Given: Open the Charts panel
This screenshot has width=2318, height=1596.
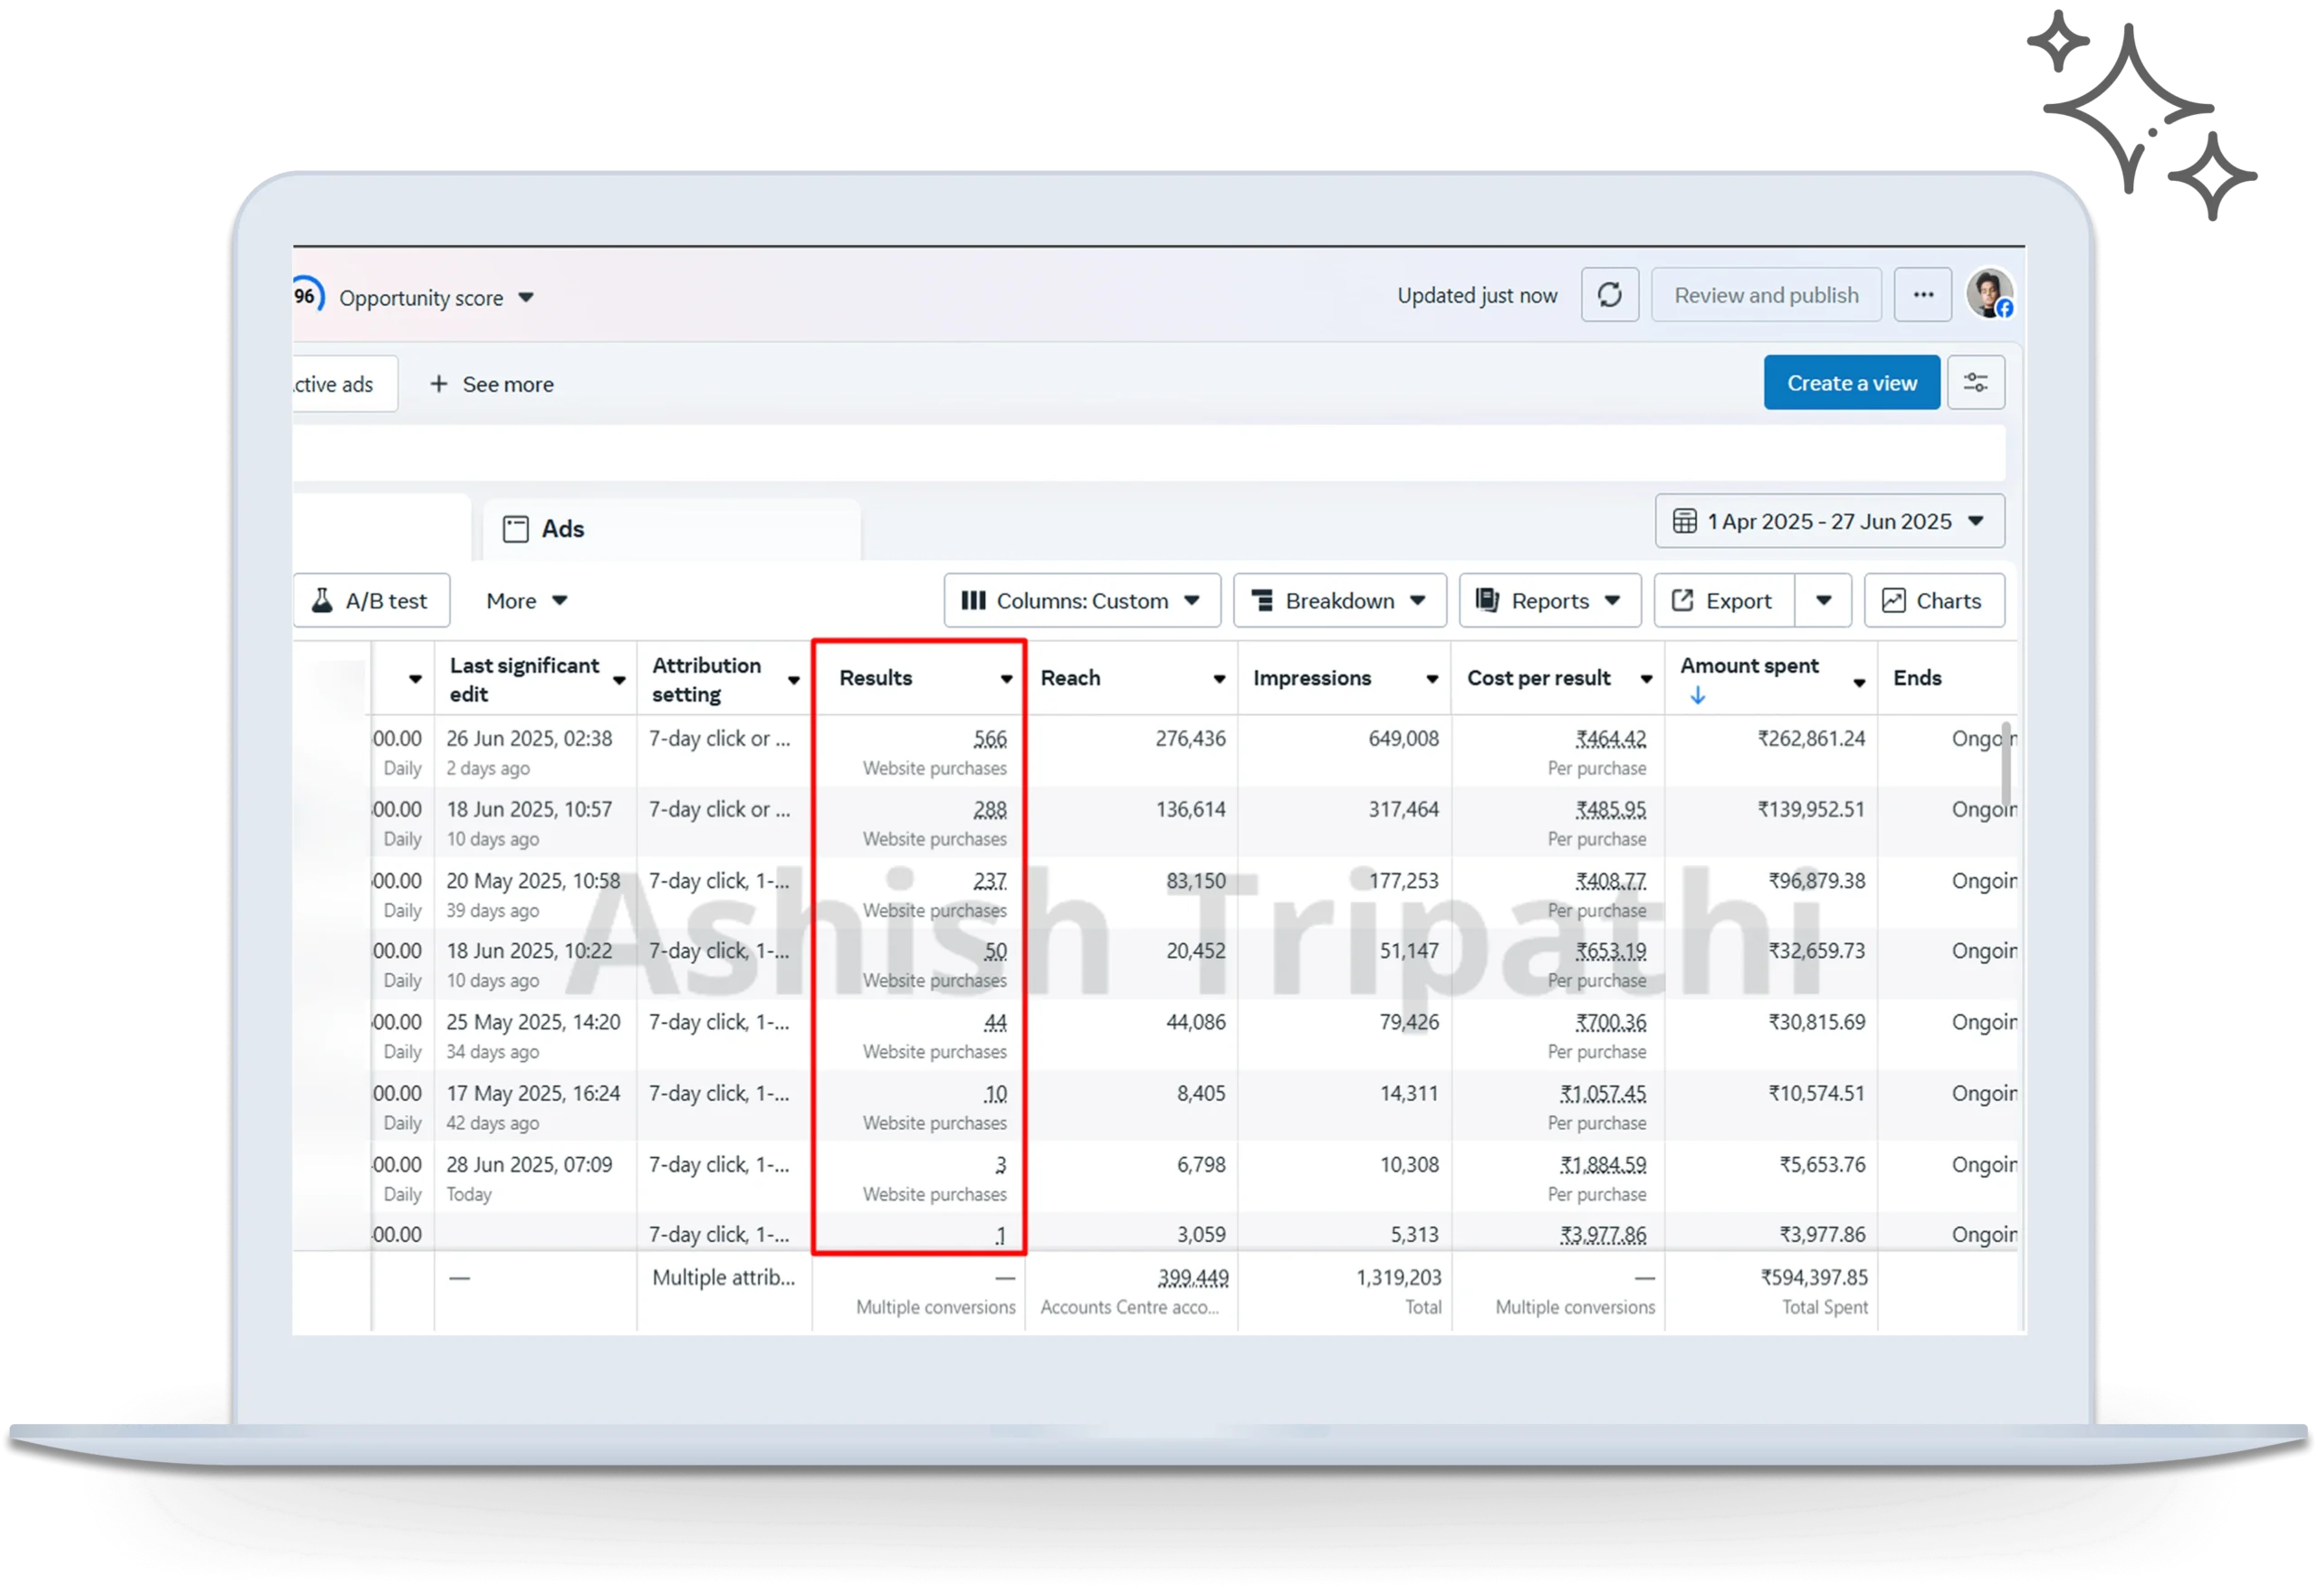Looking at the screenshot, I should click(1933, 601).
